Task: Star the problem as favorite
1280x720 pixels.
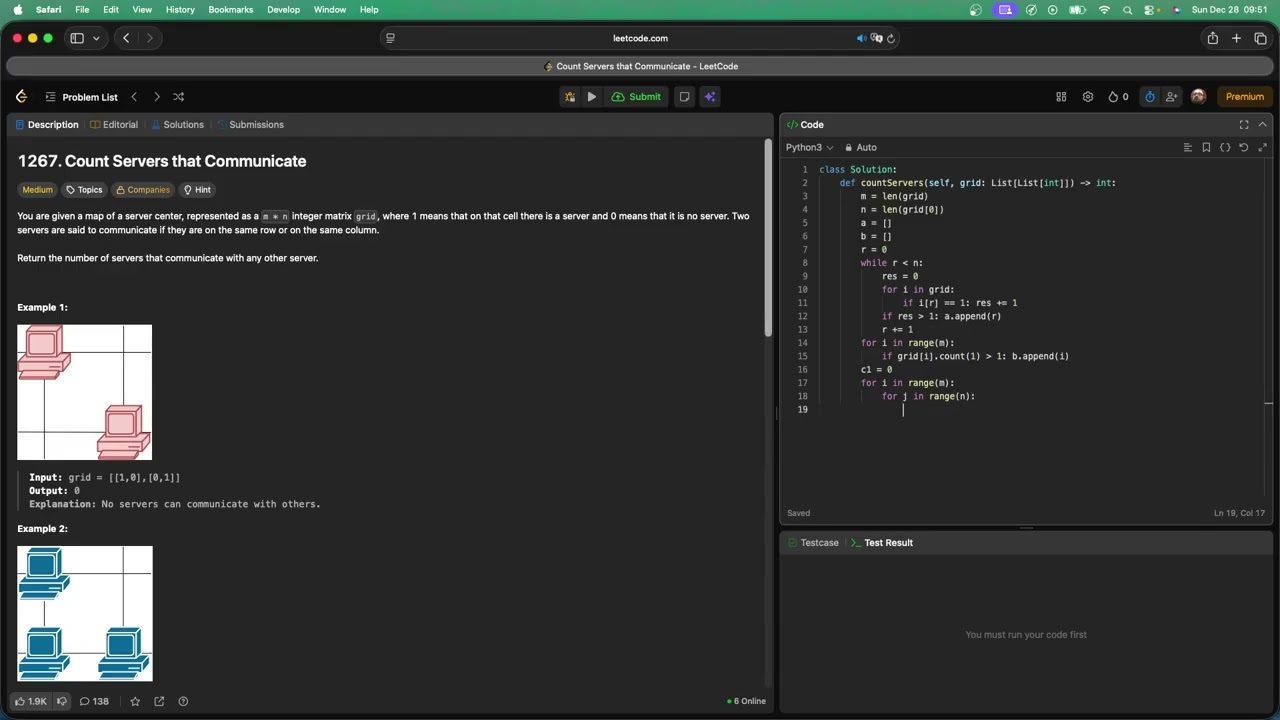Action: (x=135, y=701)
